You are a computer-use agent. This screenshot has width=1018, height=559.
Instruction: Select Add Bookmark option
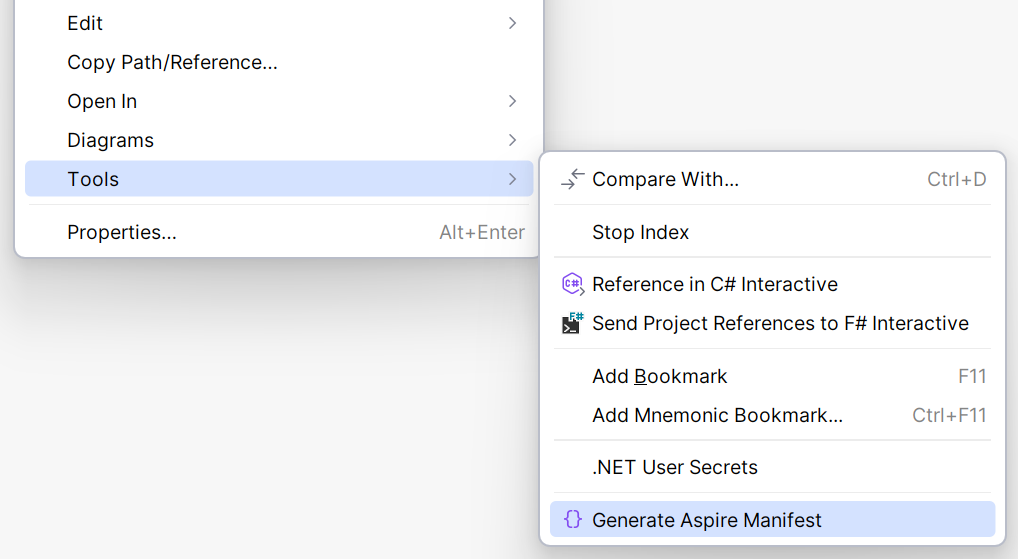click(660, 376)
